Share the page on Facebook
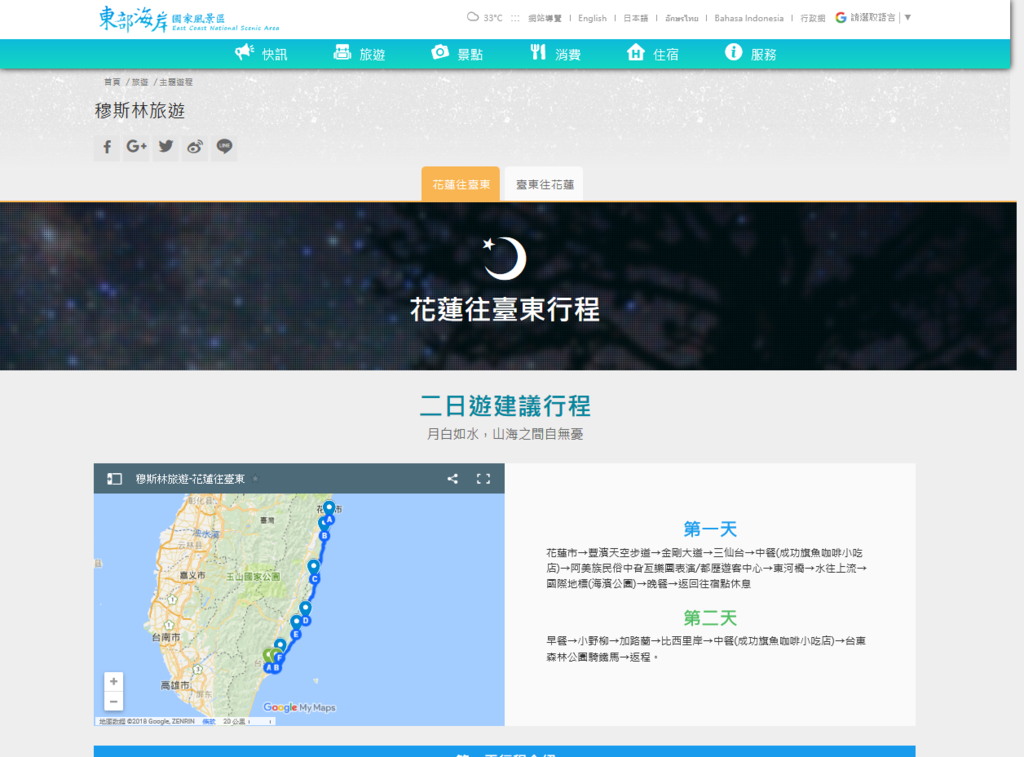Screen dimensions: 1024x757 click(106, 147)
